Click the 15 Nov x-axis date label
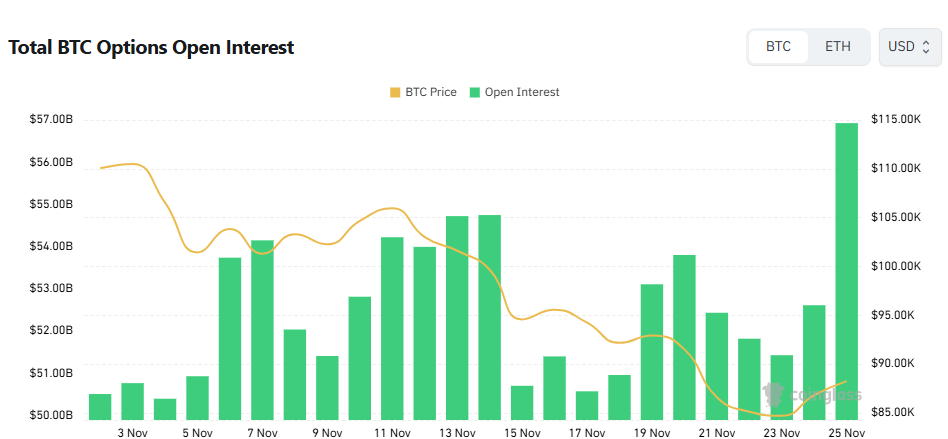 522,433
